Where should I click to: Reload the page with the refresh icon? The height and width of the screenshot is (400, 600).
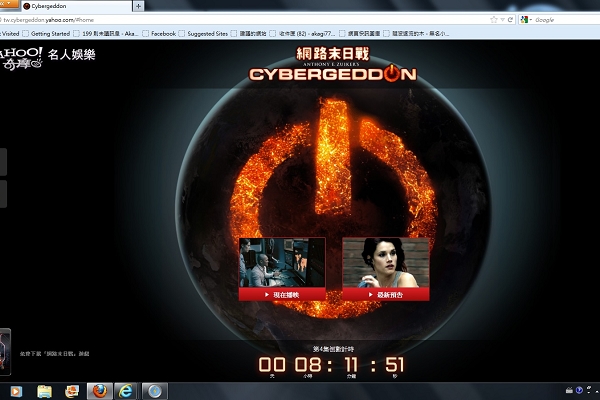tap(510, 20)
